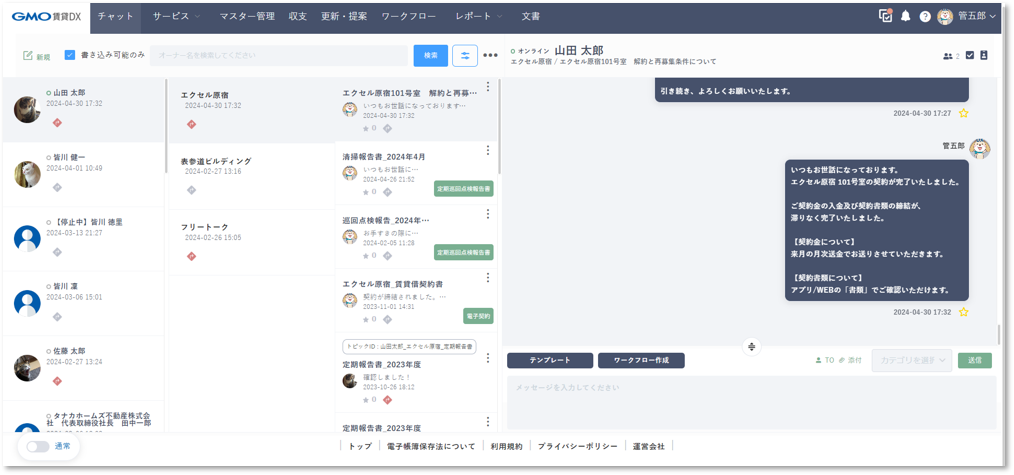Click the message input text area
1014x475 pixels.
[750, 400]
